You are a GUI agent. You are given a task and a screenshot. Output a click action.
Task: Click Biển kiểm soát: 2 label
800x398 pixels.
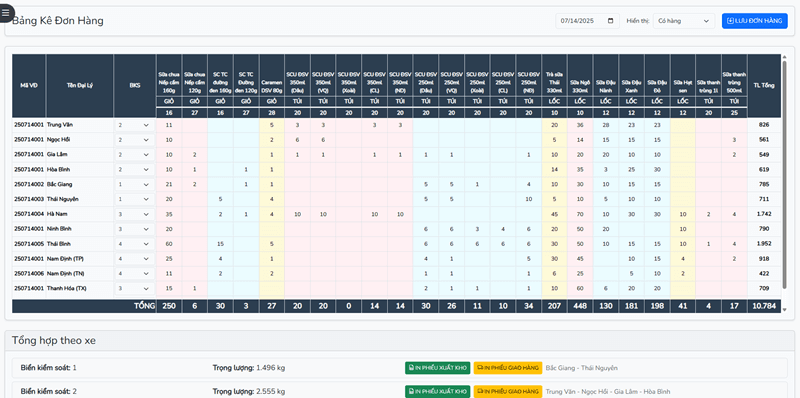(x=49, y=391)
